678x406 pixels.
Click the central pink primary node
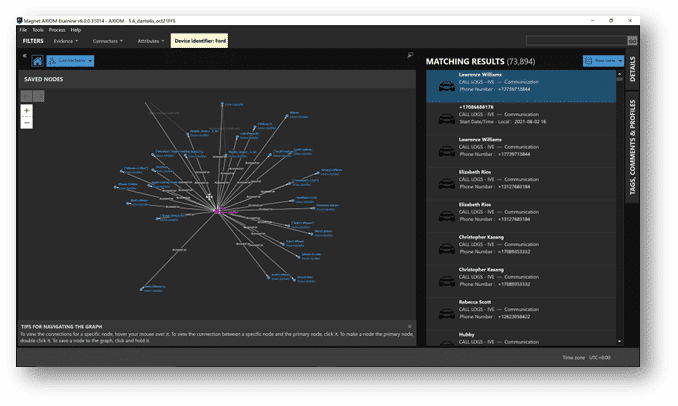[219, 210]
